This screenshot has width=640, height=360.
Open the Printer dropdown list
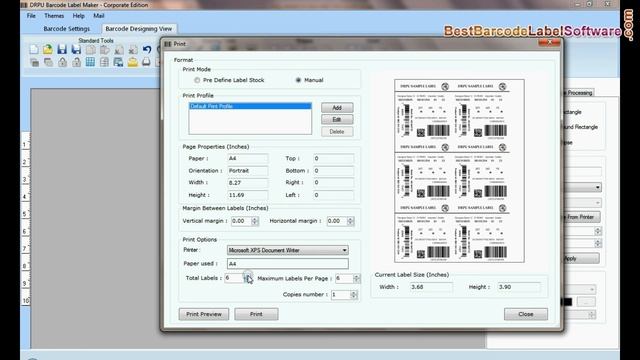coord(344,250)
